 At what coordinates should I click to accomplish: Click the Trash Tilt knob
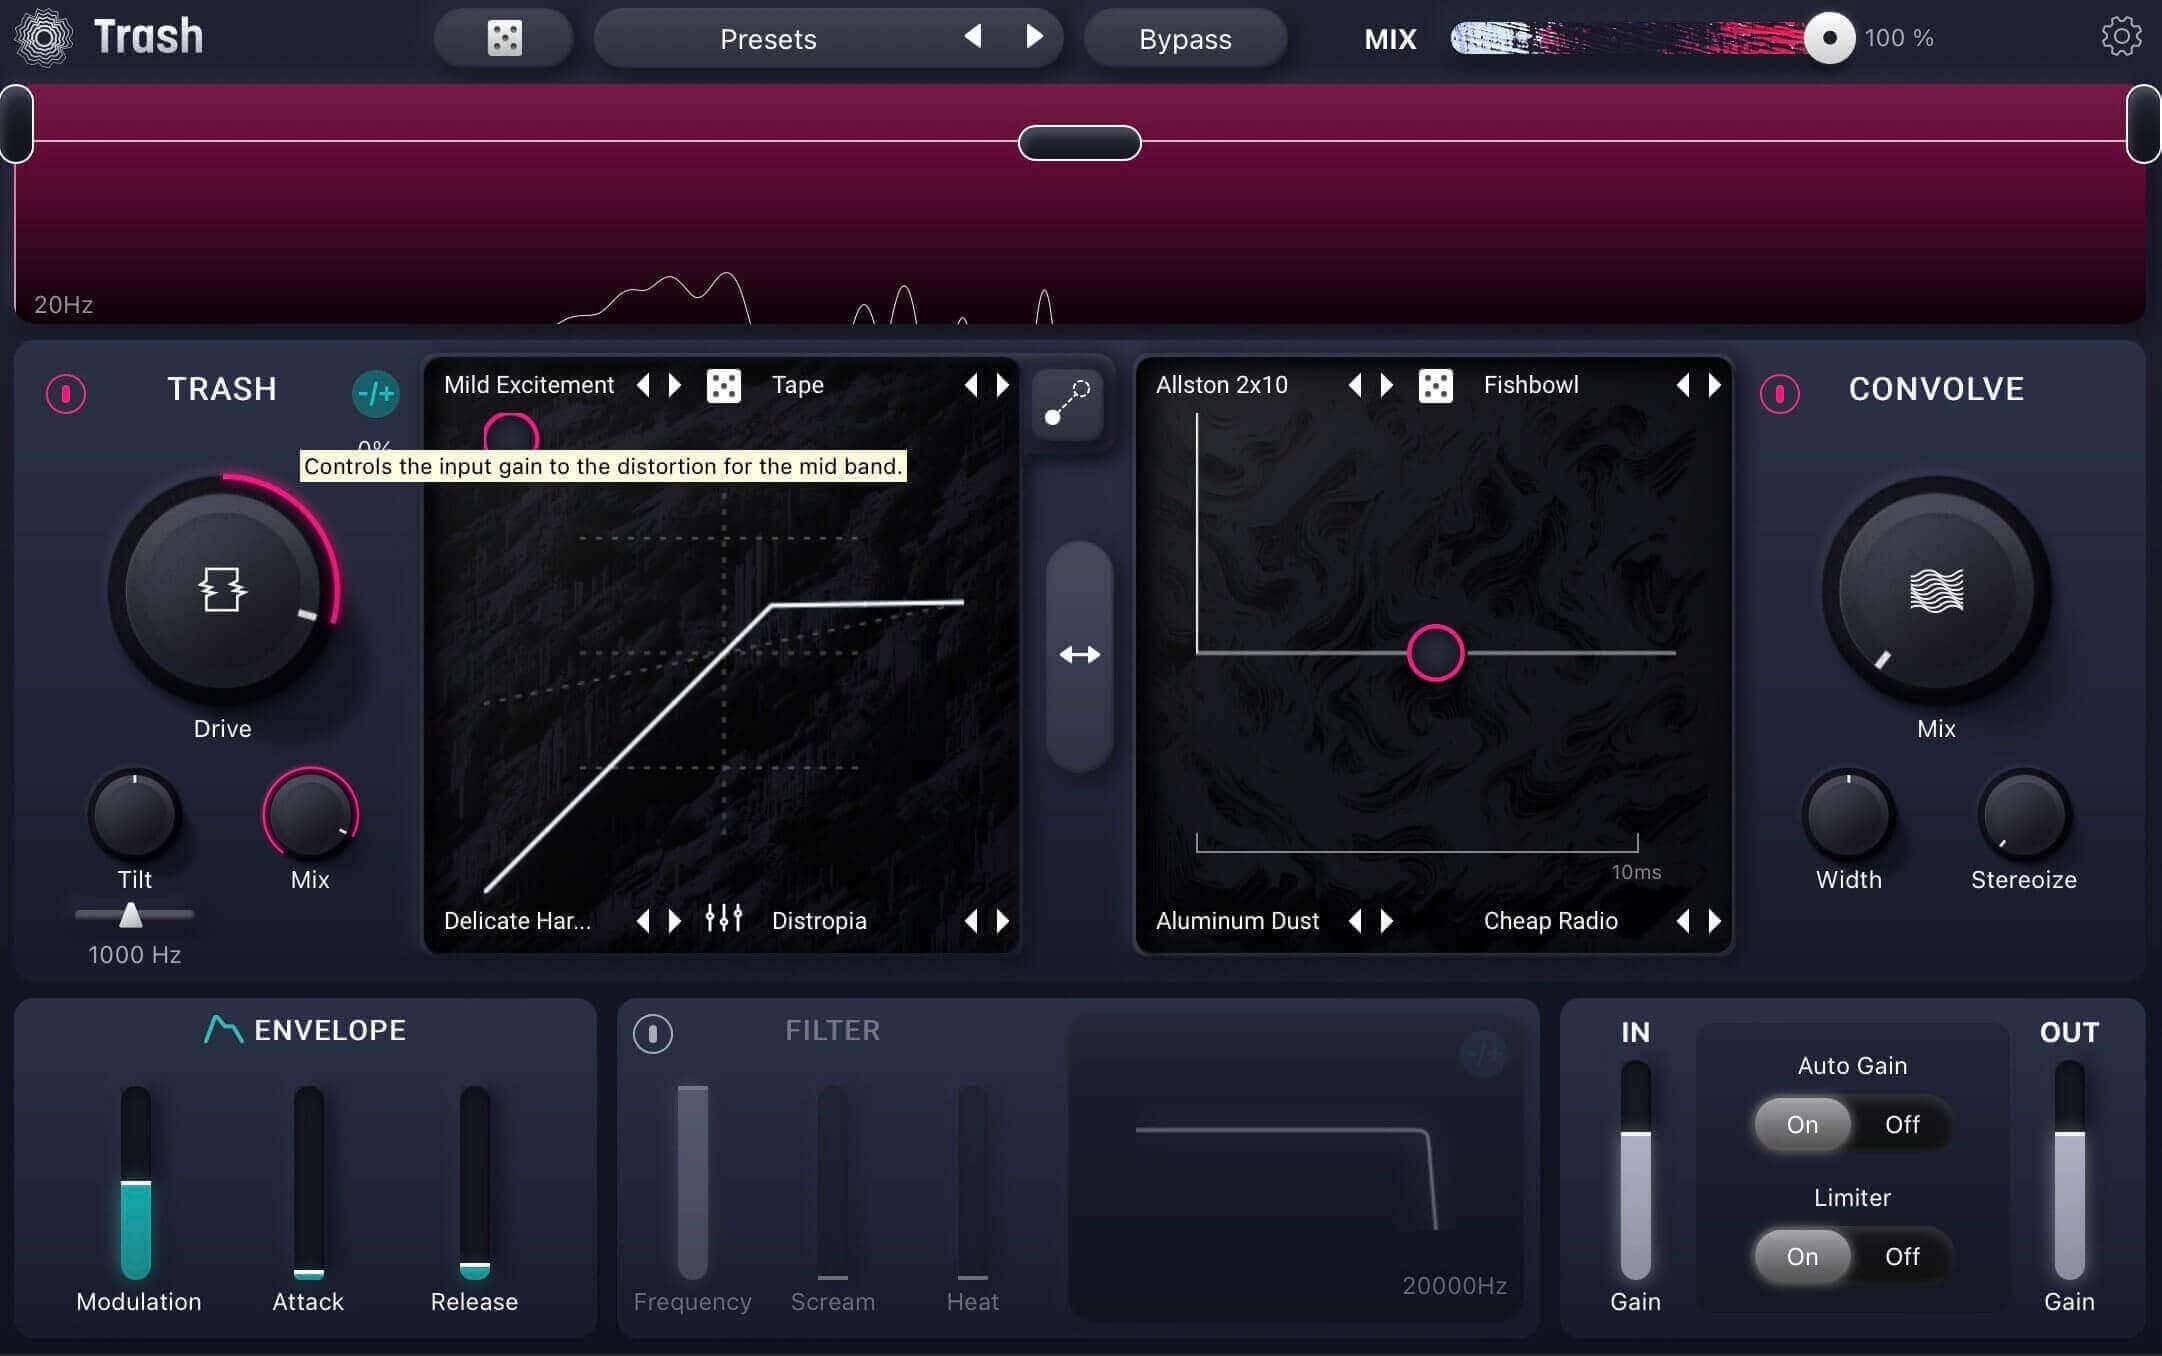134,814
